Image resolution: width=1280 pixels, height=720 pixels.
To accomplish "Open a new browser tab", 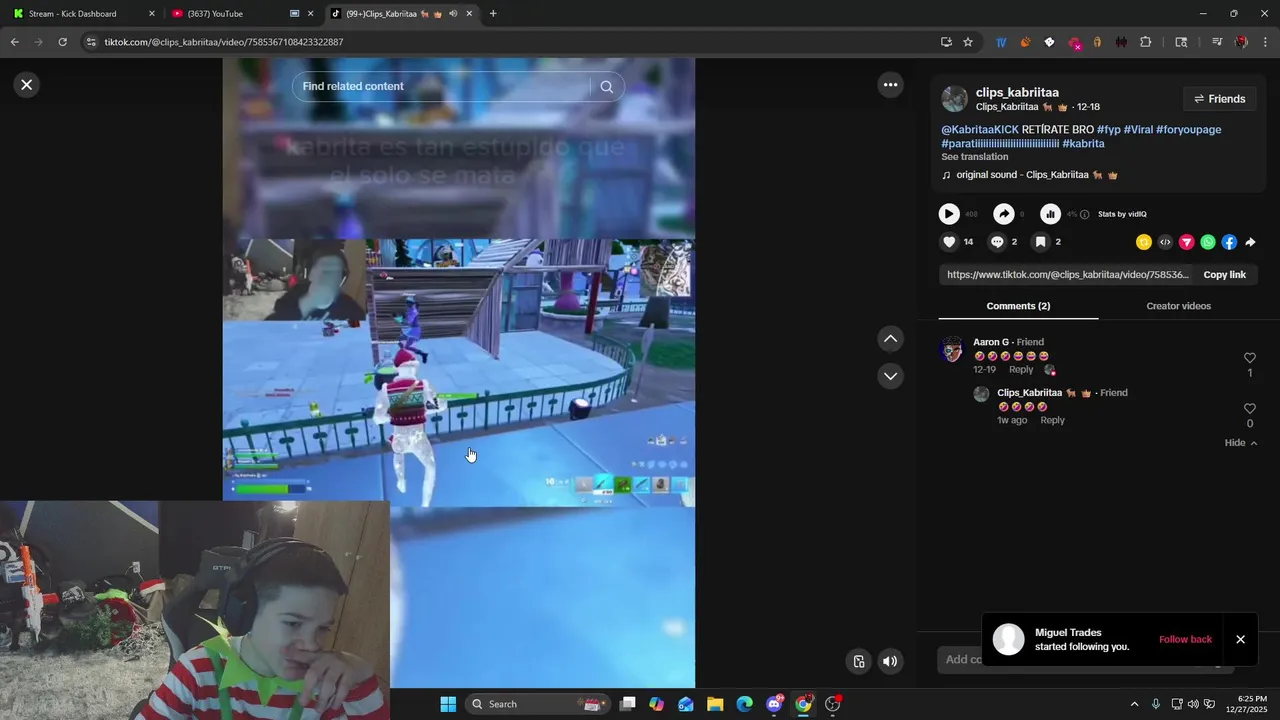I will click(x=492, y=14).
